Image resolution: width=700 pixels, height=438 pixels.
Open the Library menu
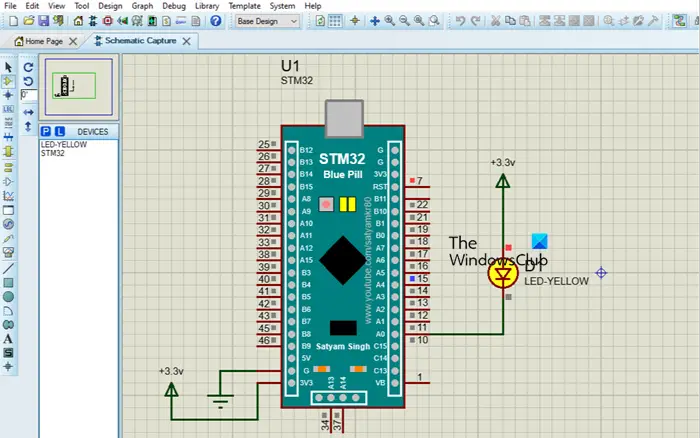207,6
